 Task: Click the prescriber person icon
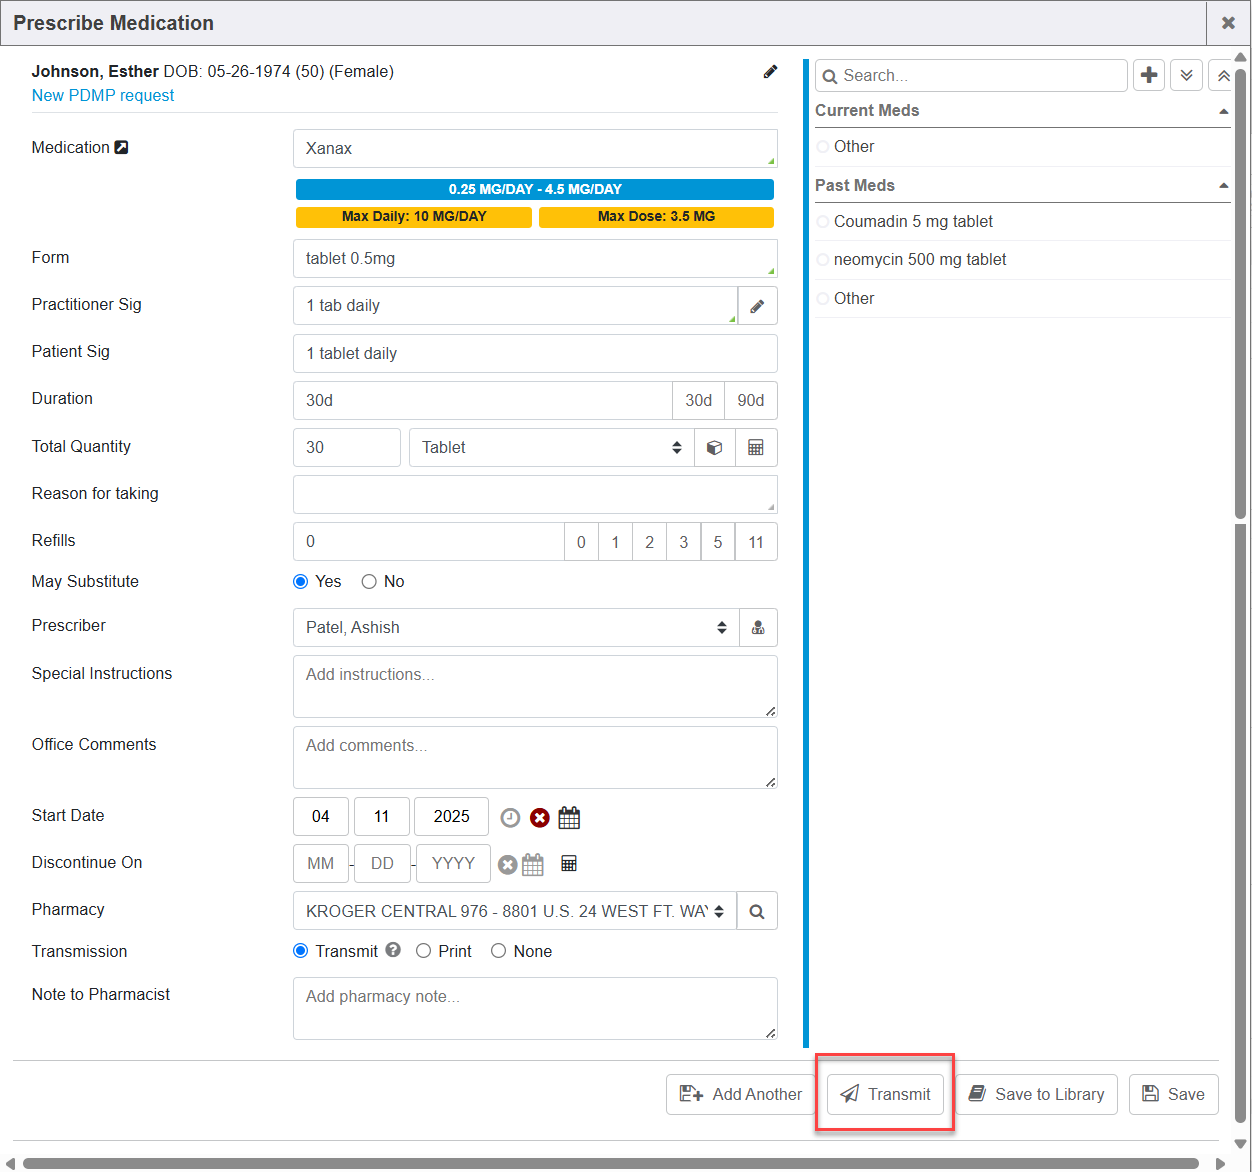coord(758,628)
